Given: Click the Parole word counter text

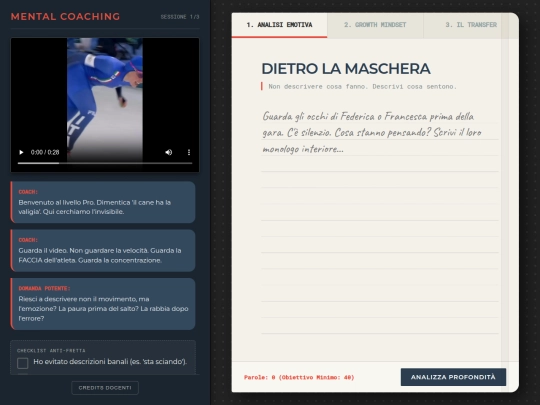Looking at the screenshot, I should pos(299,377).
